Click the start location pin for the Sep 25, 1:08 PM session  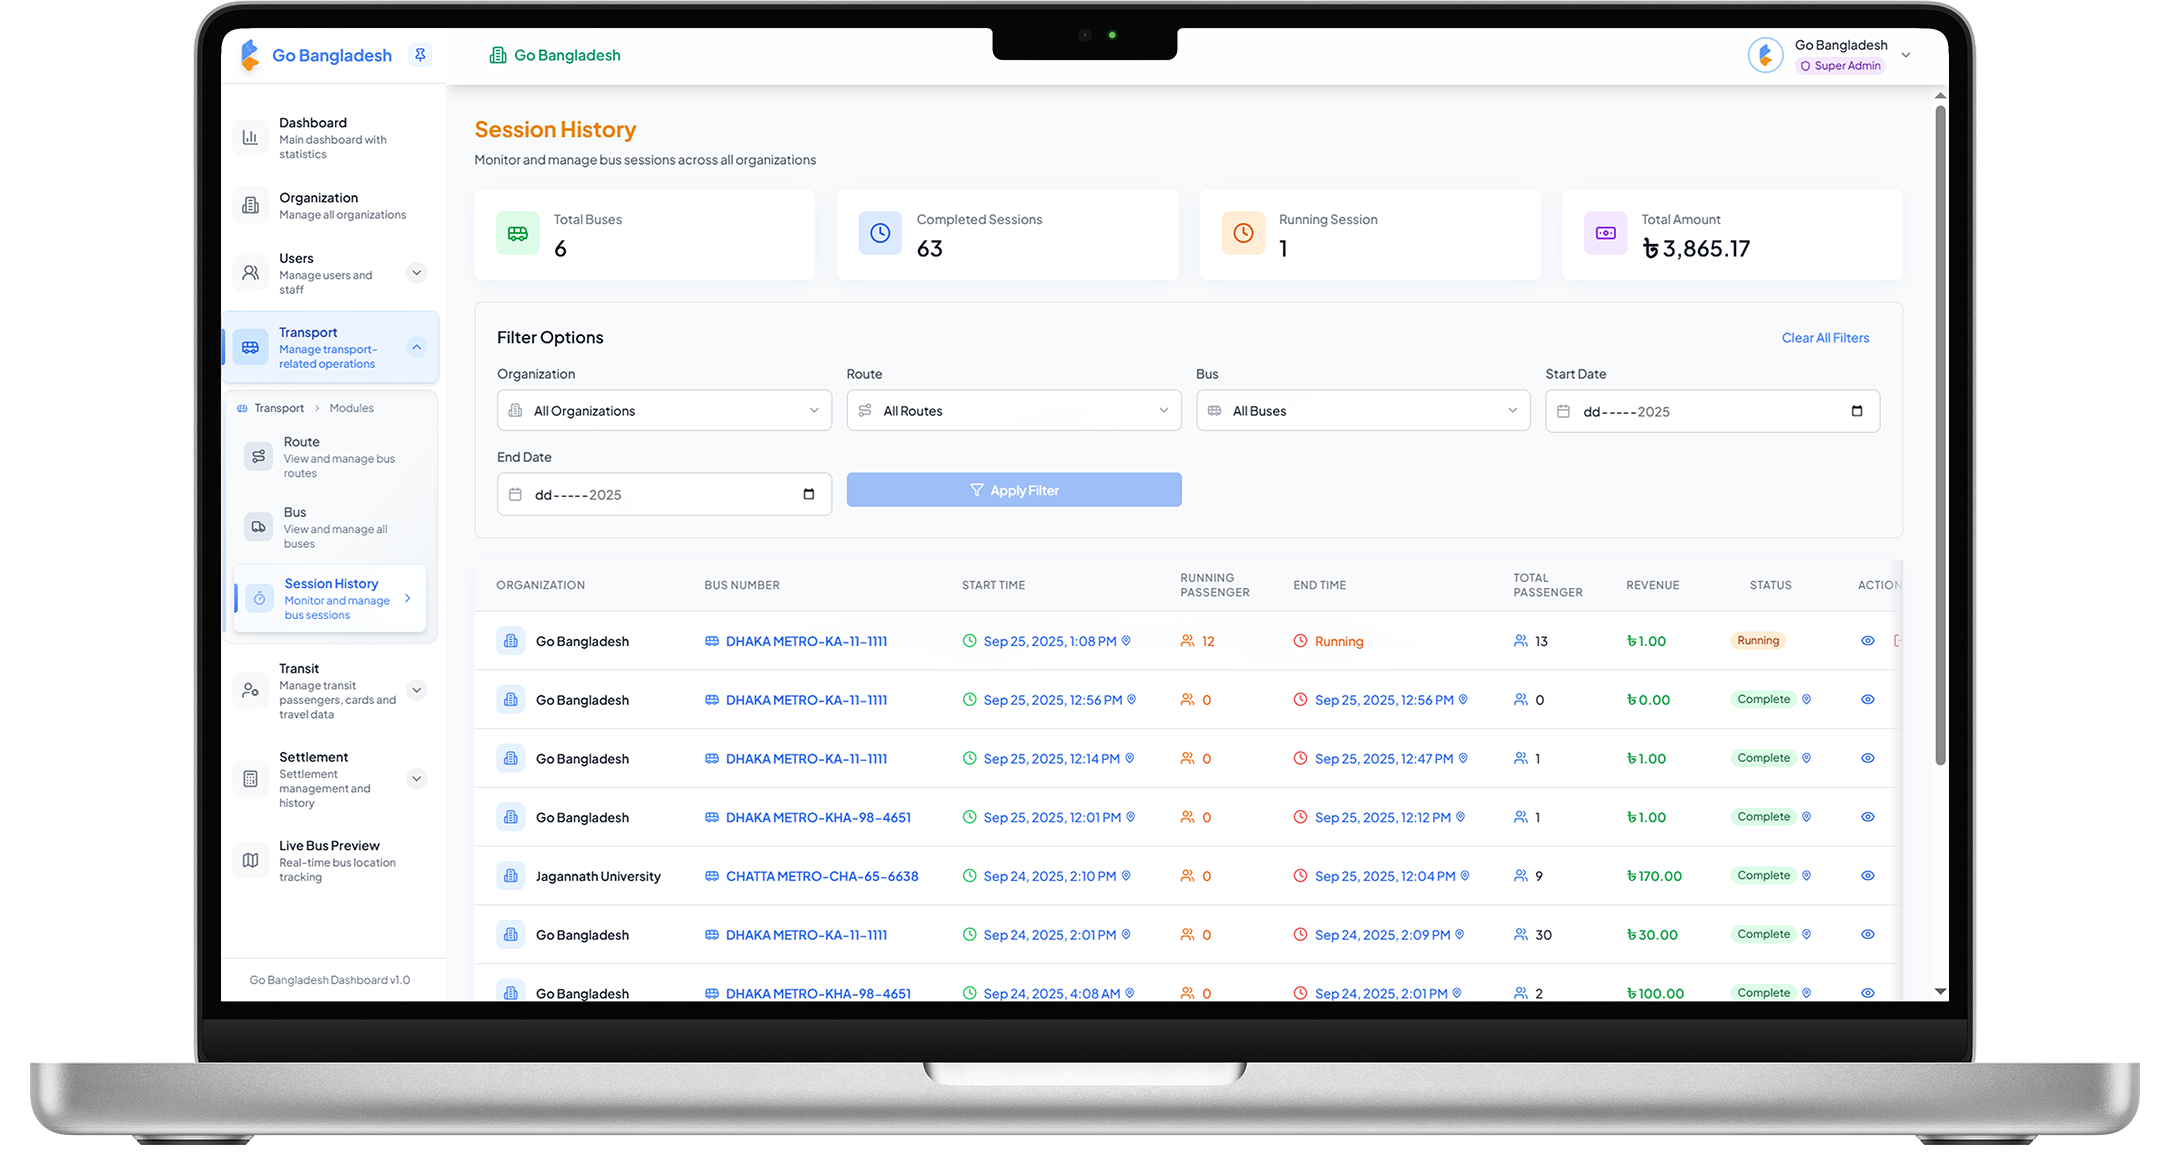click(x=1126, y=641)
